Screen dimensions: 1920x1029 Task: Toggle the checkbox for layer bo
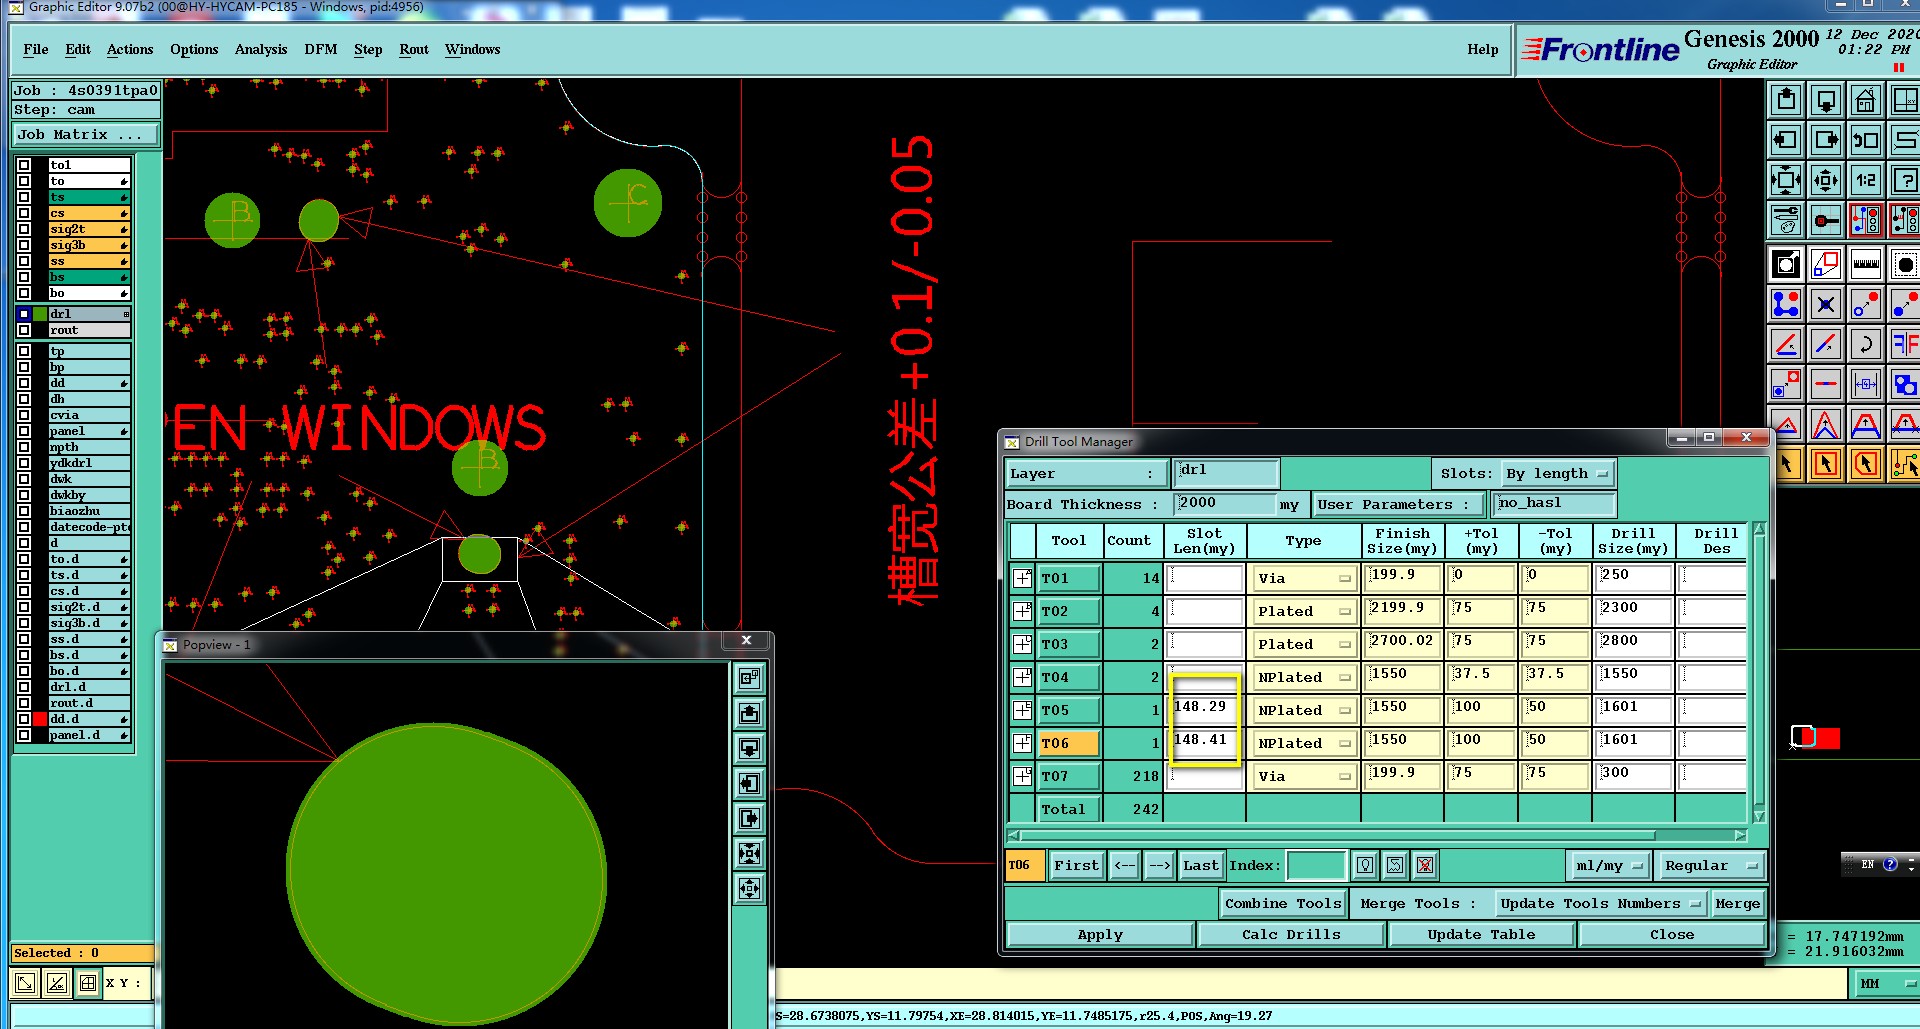(24, 293)
